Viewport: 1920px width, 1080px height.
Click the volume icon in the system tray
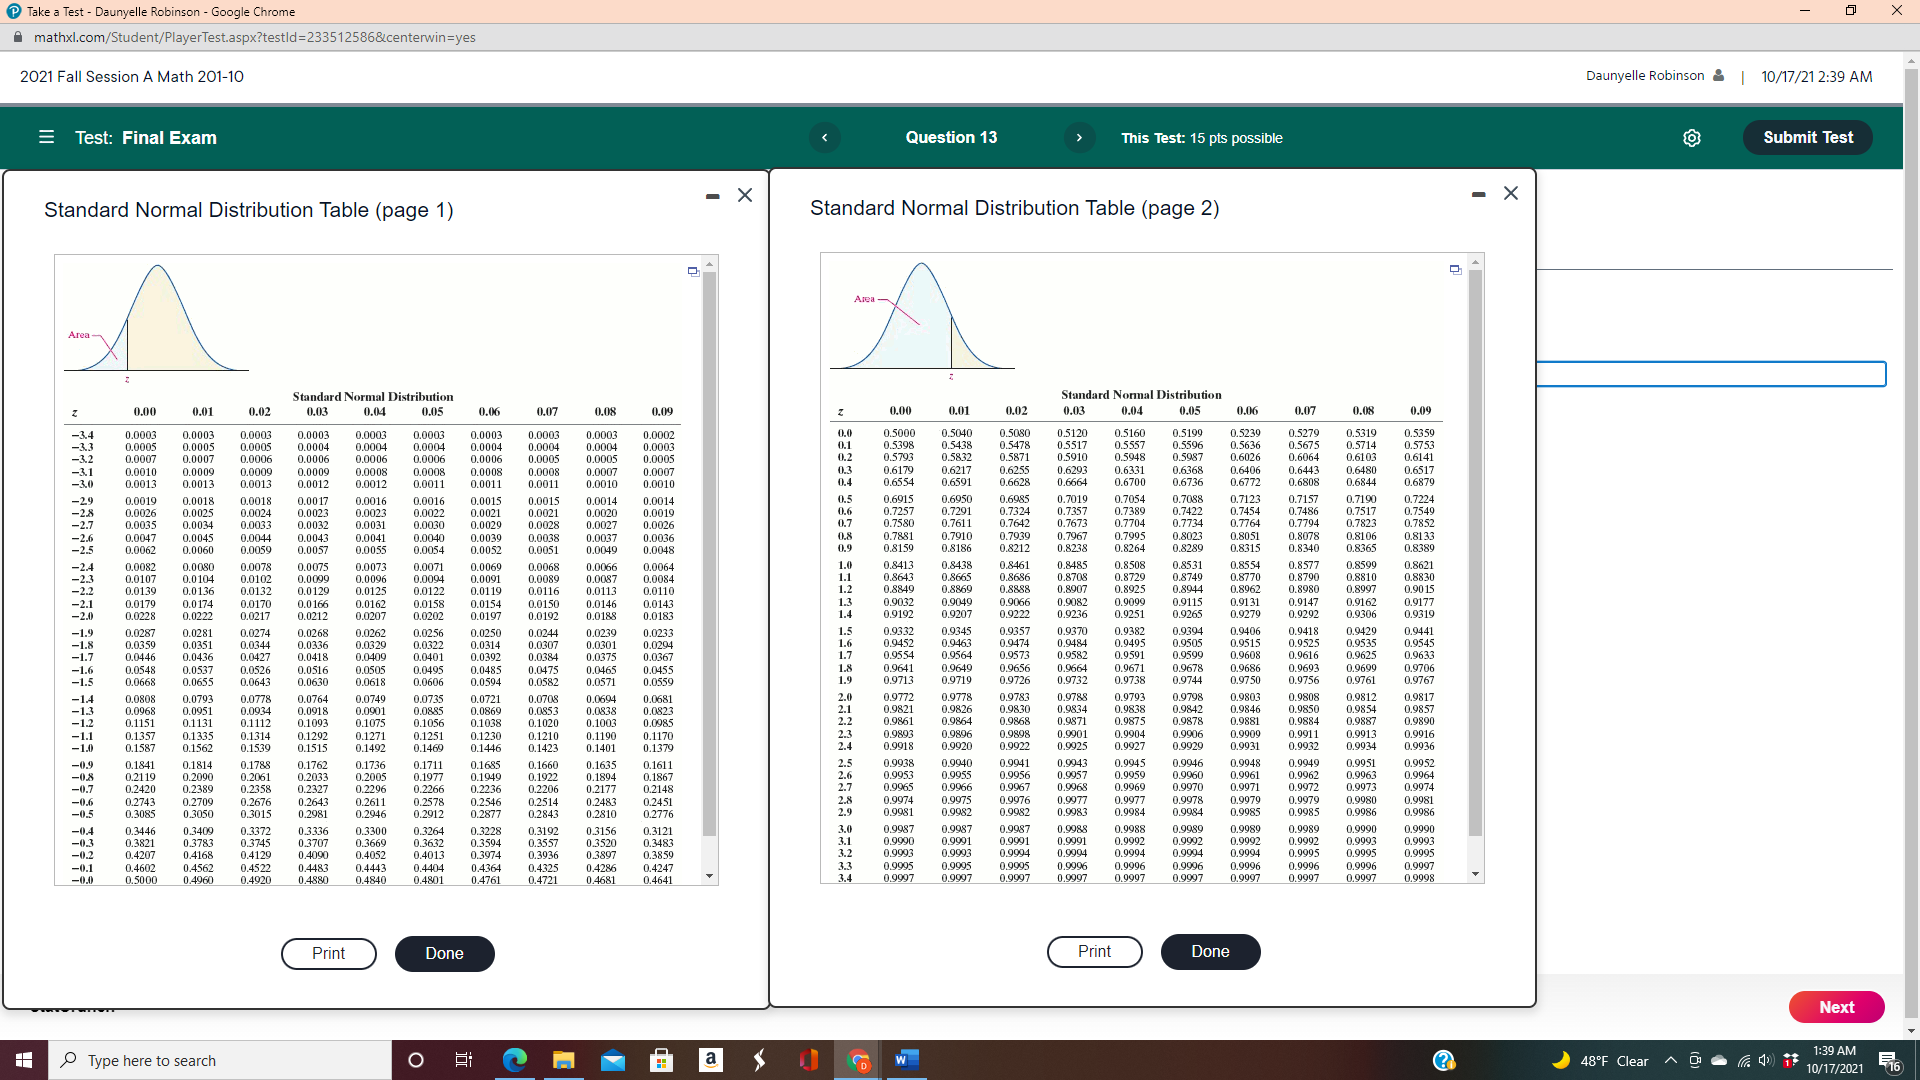[1763, 1060]
